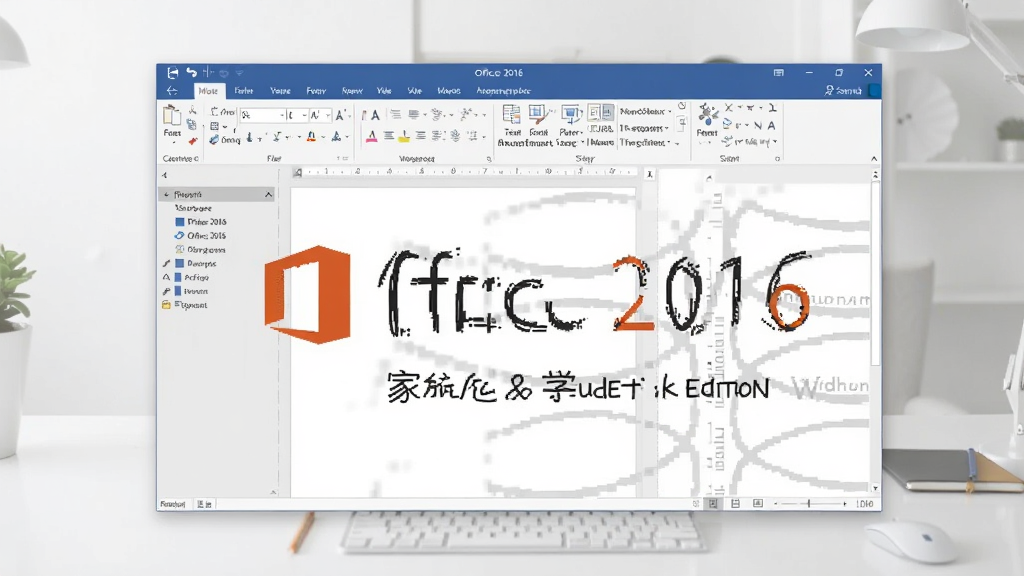This screenshot has width=1024, height=576.
Task: Open the fourth ribbon tab
Action: pos(316,91)
